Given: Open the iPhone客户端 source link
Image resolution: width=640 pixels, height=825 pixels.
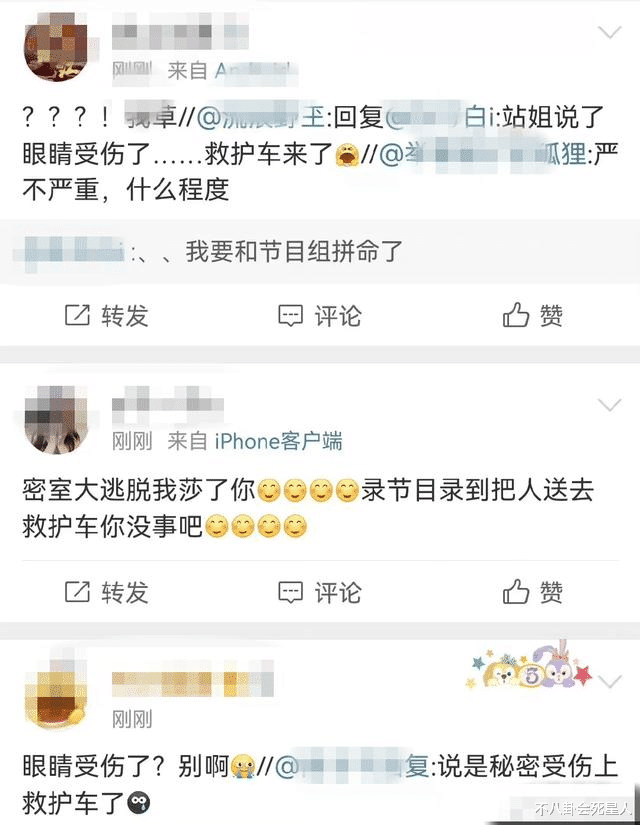Looking at the screenshot, I should [278, 441].
